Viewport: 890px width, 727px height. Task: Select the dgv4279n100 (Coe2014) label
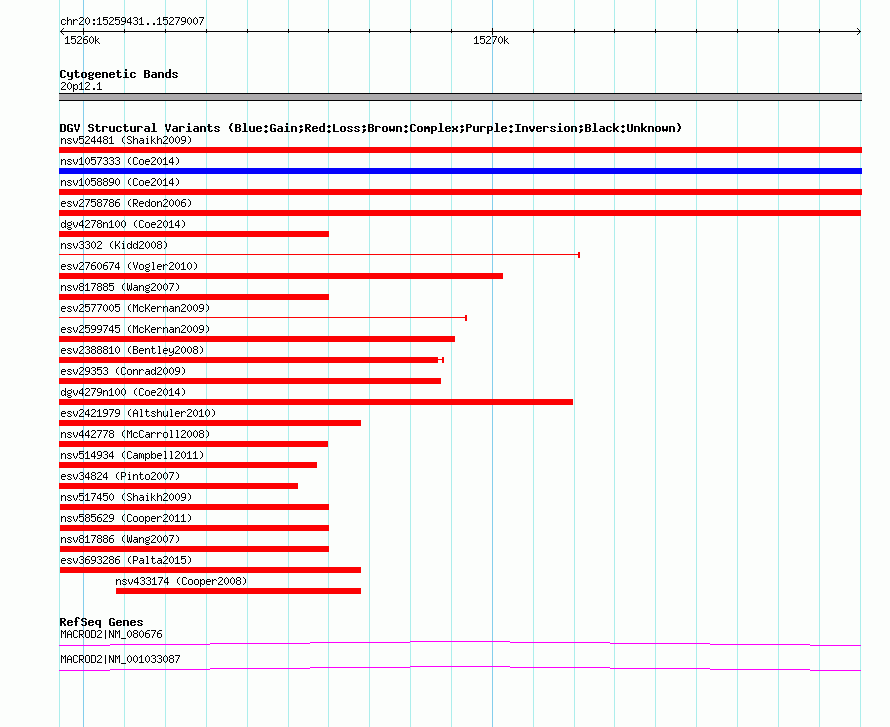click(x=123, y=392)
